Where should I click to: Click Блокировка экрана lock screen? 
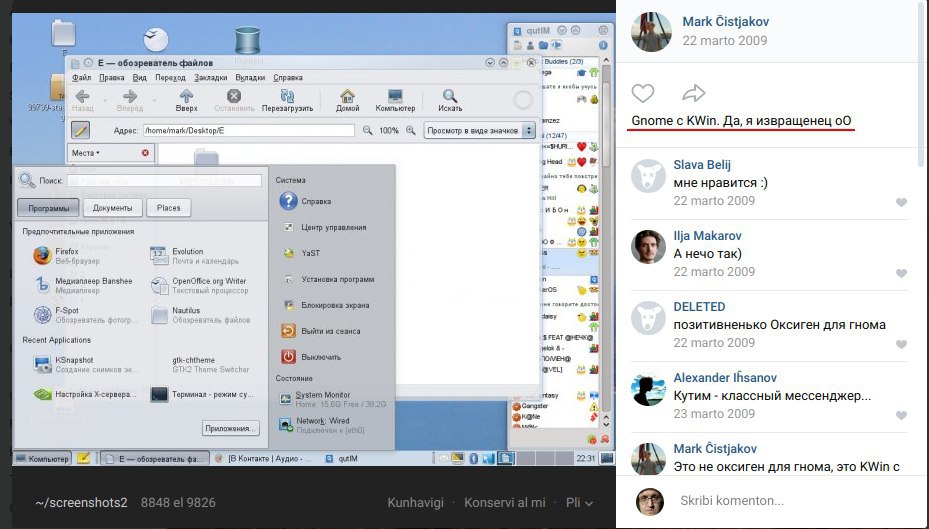(325, 305)
